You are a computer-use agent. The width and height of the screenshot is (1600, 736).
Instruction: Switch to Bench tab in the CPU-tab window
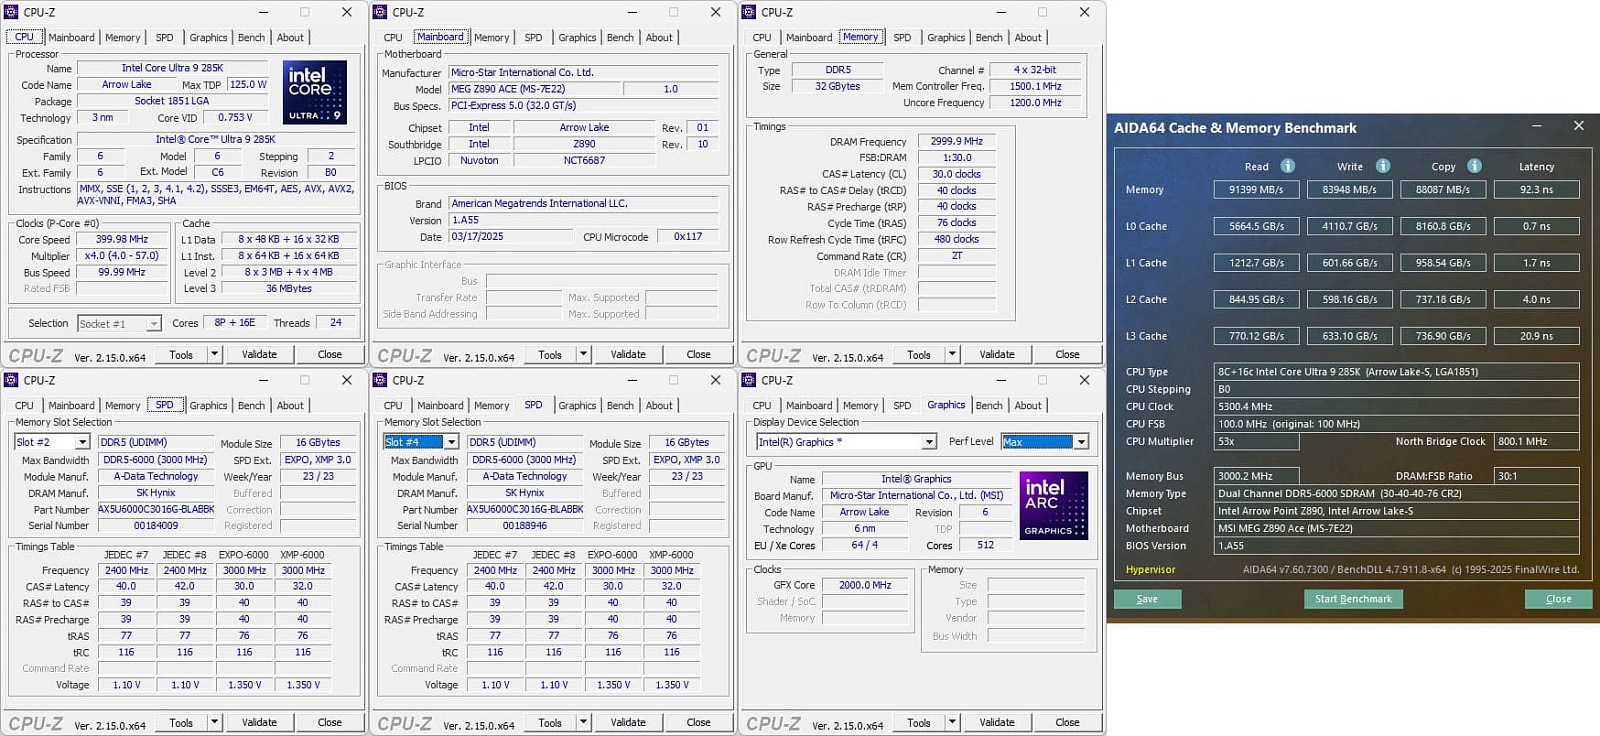point(251,37)
